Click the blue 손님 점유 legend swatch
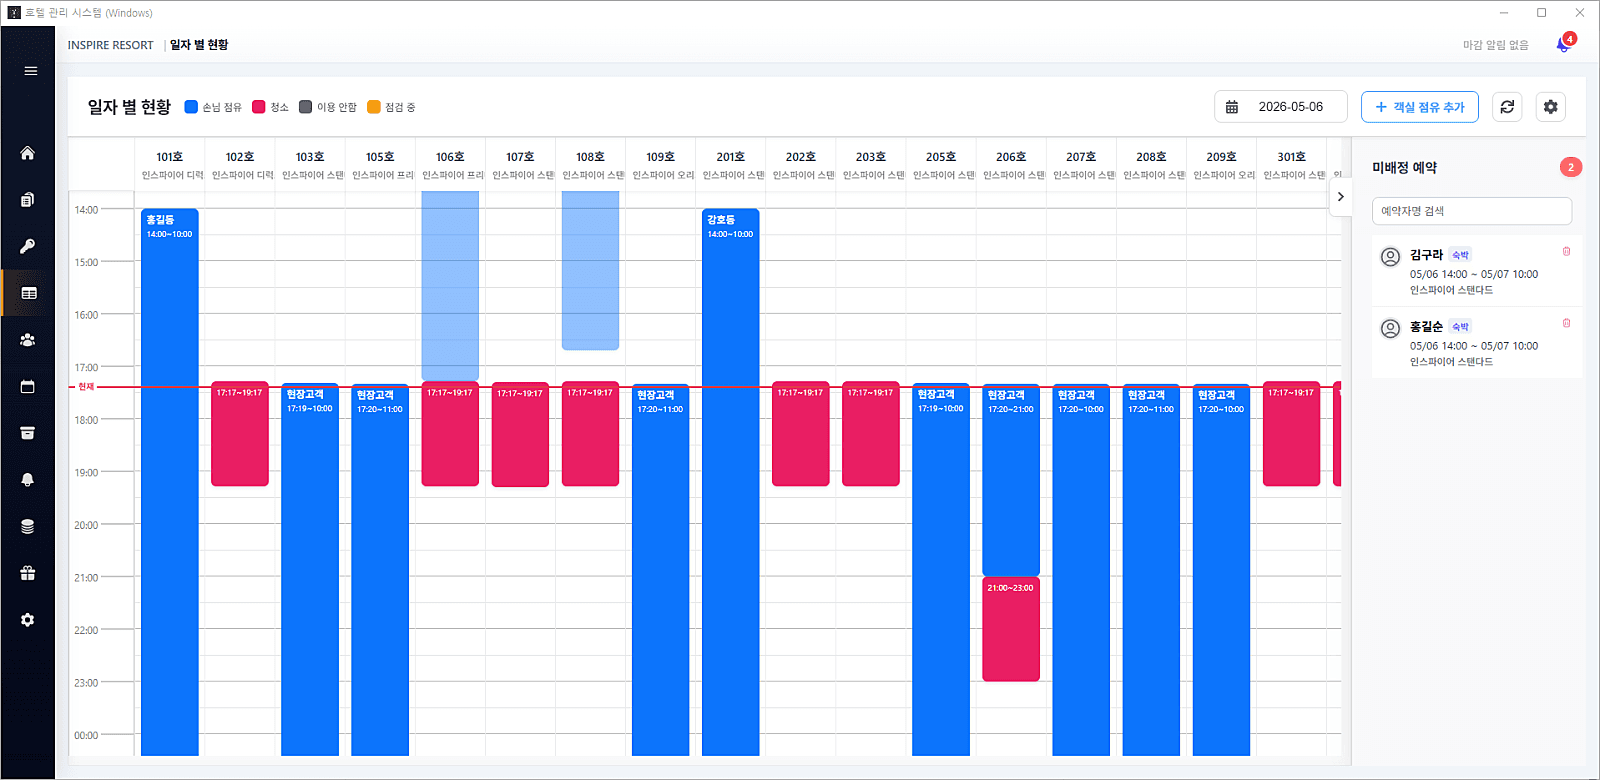 pyautogui.click(x=191, y=107)
